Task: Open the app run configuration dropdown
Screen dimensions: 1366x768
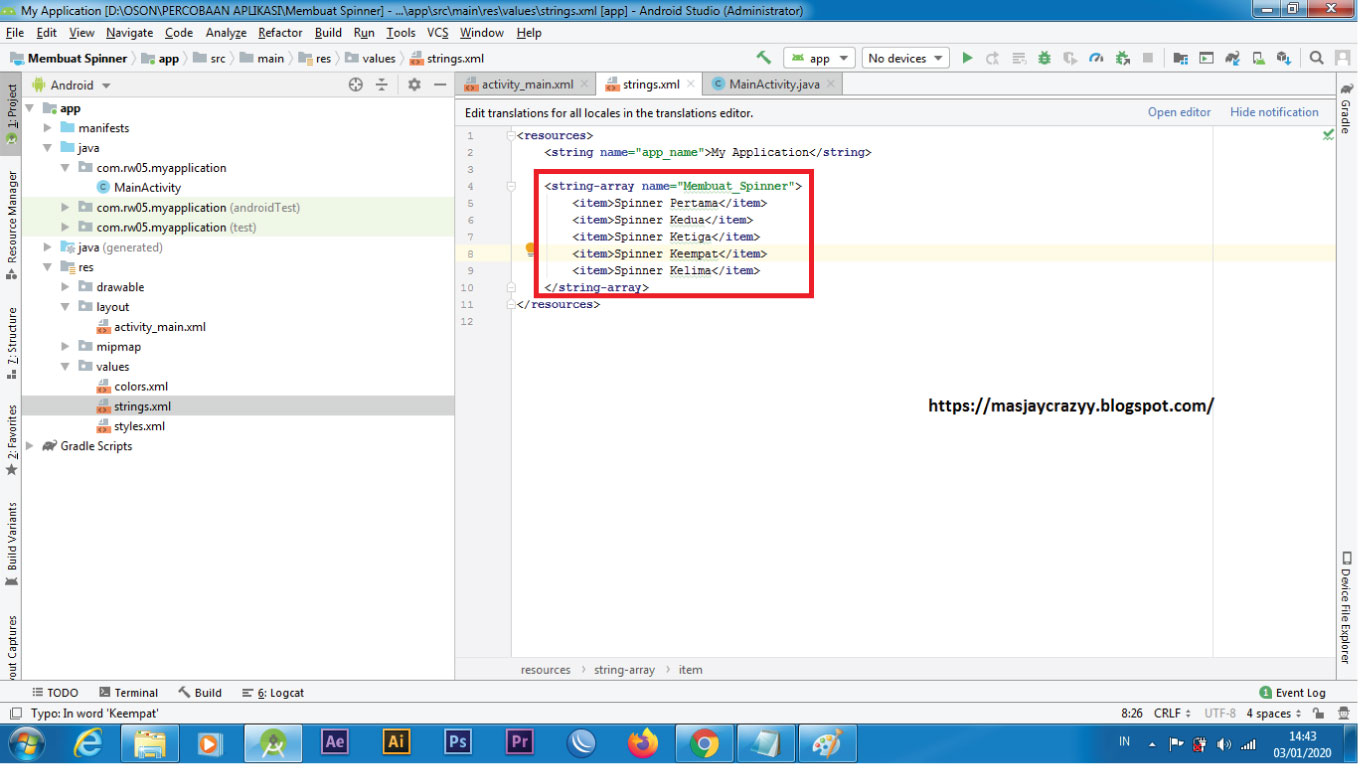Action: 819,57
